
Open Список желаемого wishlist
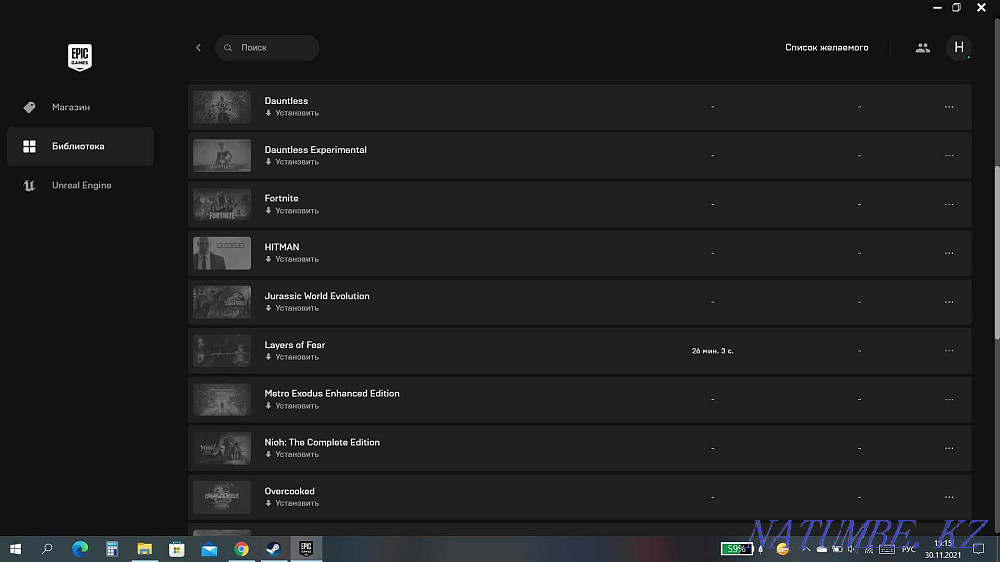pyautogui.click(x=827, y=48)
